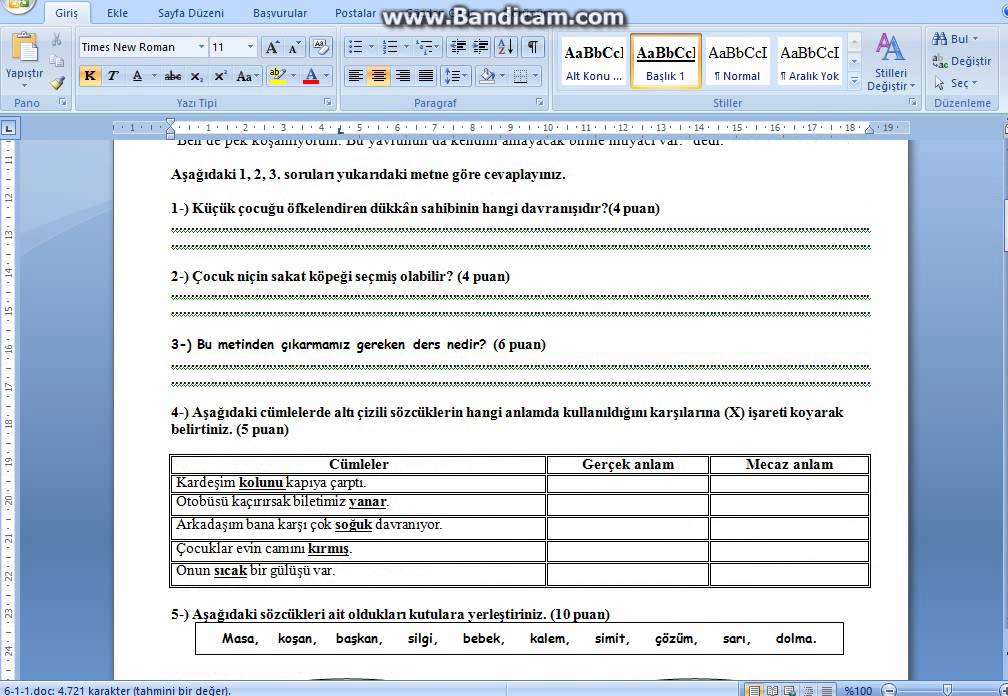The image size is (1008, 696).
Task: Expand the styles gallery More arrow
Action: click(x=854, y=80)
